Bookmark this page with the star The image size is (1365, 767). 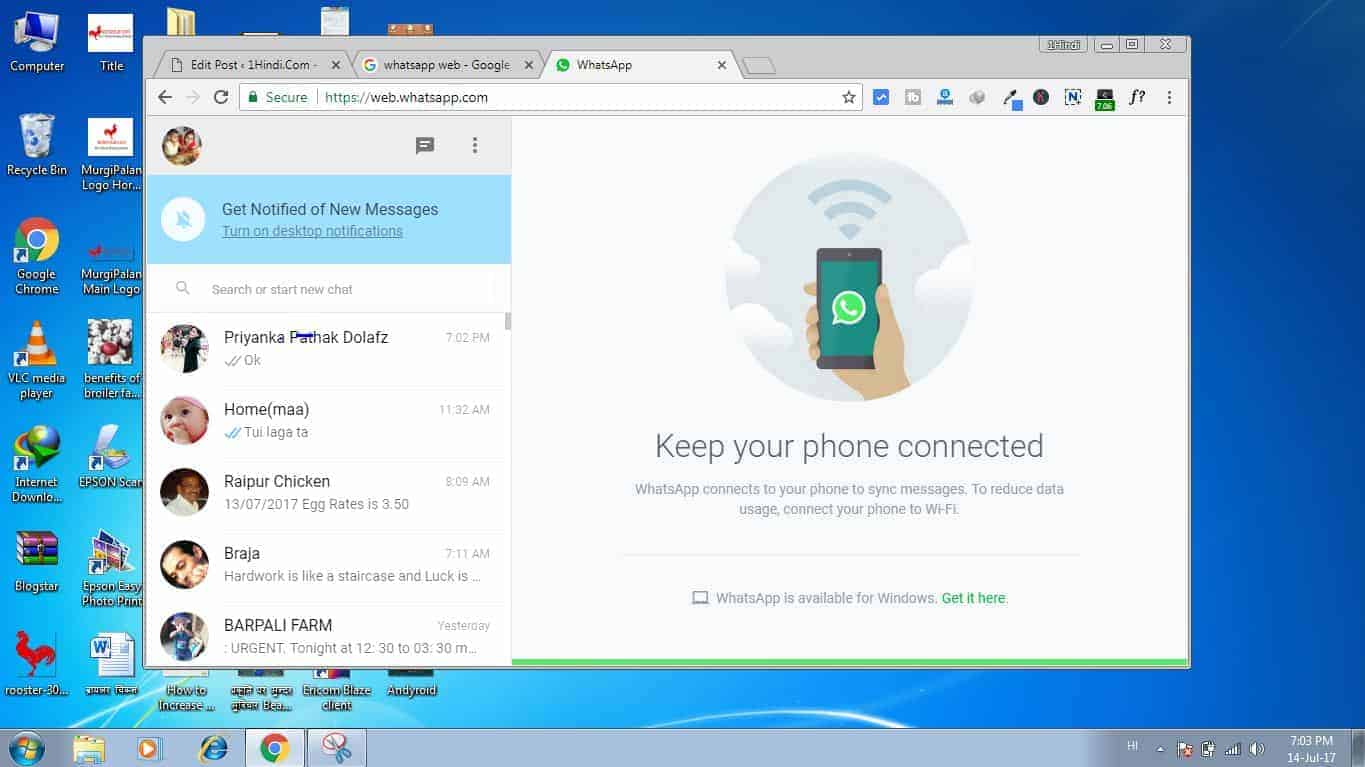(849, 97)
